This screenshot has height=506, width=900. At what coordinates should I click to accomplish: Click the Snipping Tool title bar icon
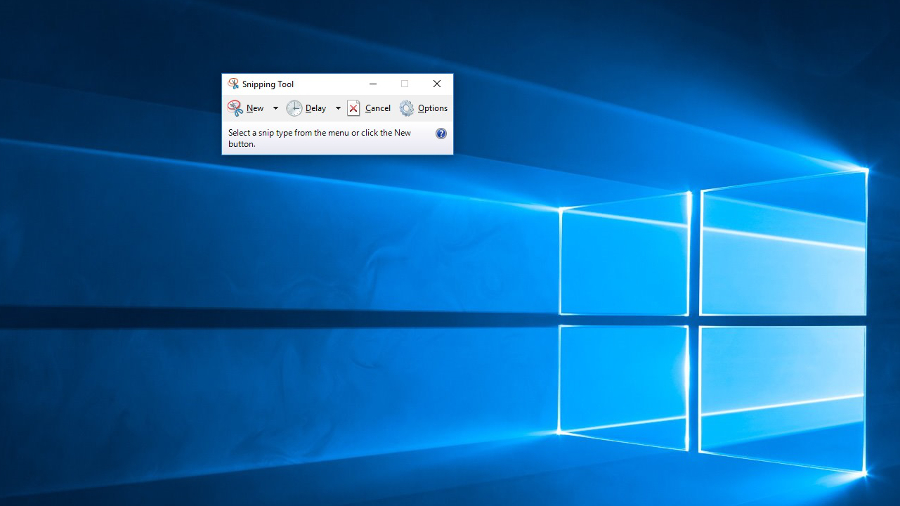click(x=233, y=84)
